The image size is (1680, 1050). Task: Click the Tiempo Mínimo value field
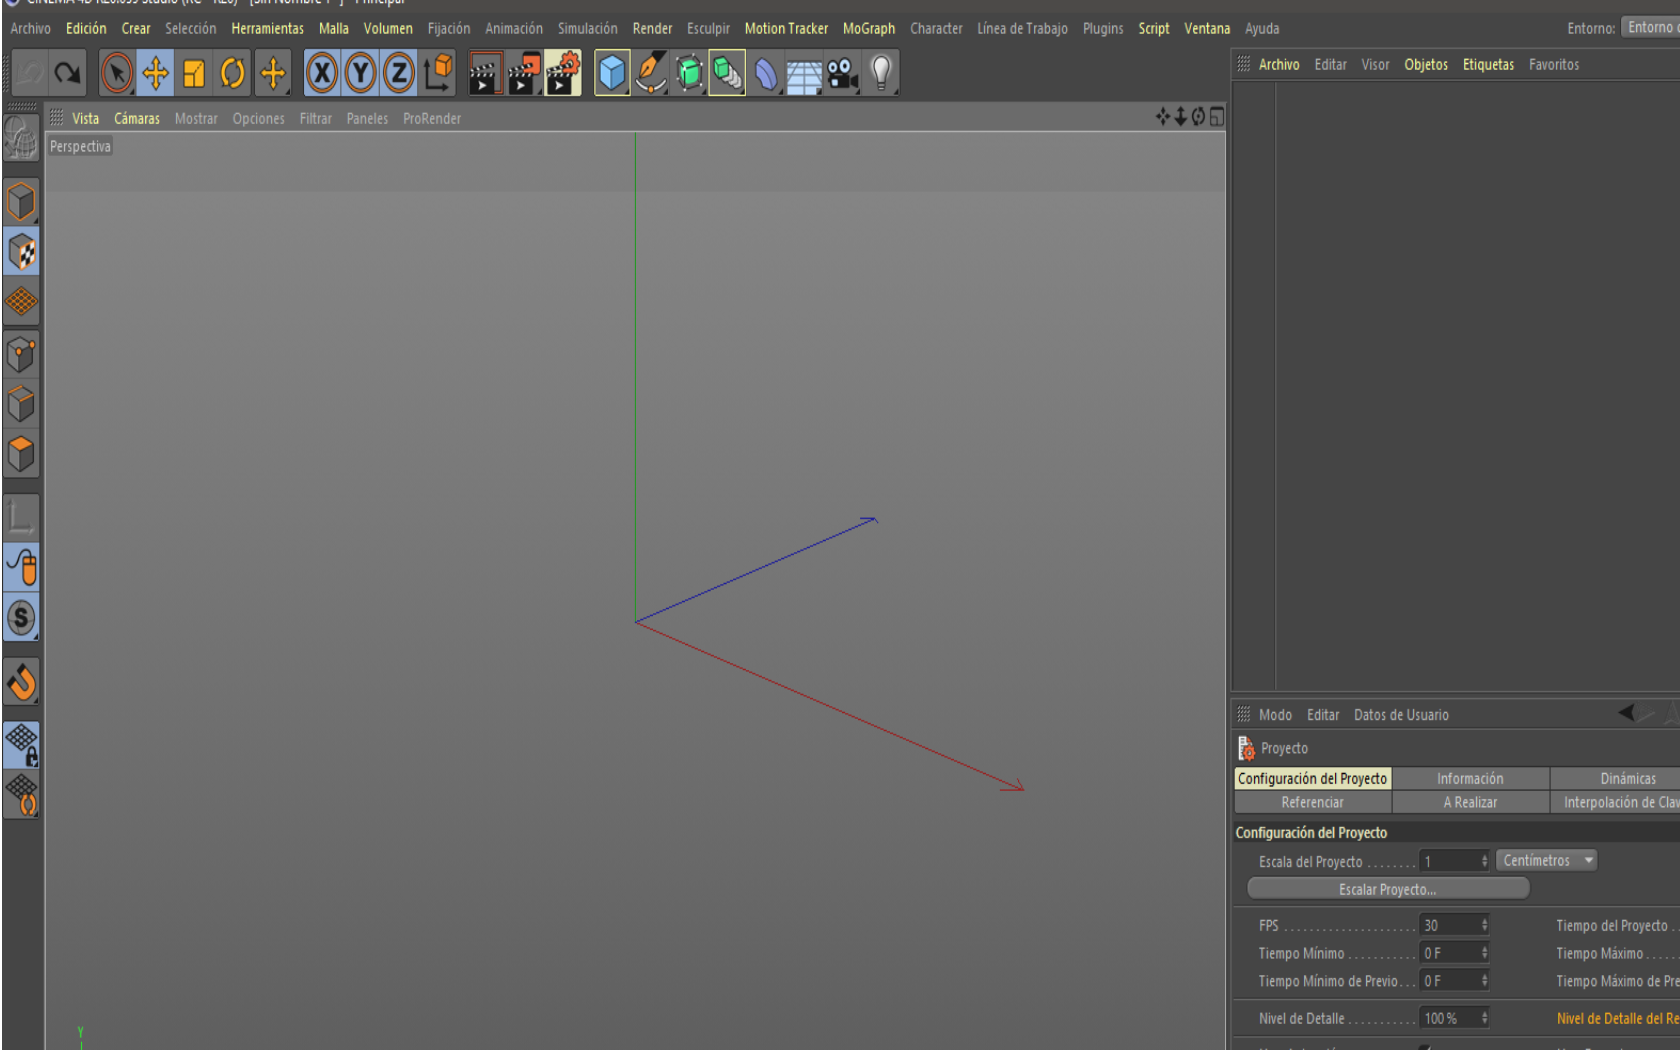click(1449, 954)
